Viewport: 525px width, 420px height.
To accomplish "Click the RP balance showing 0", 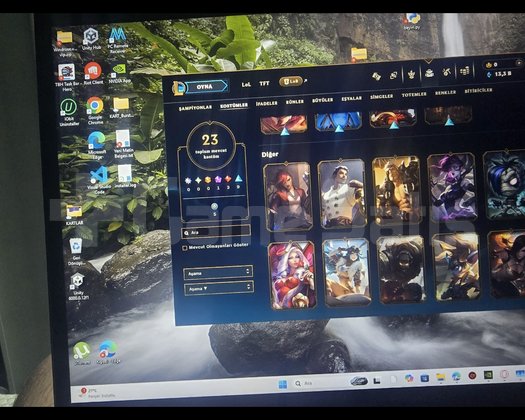I will (x=492, y=65).
